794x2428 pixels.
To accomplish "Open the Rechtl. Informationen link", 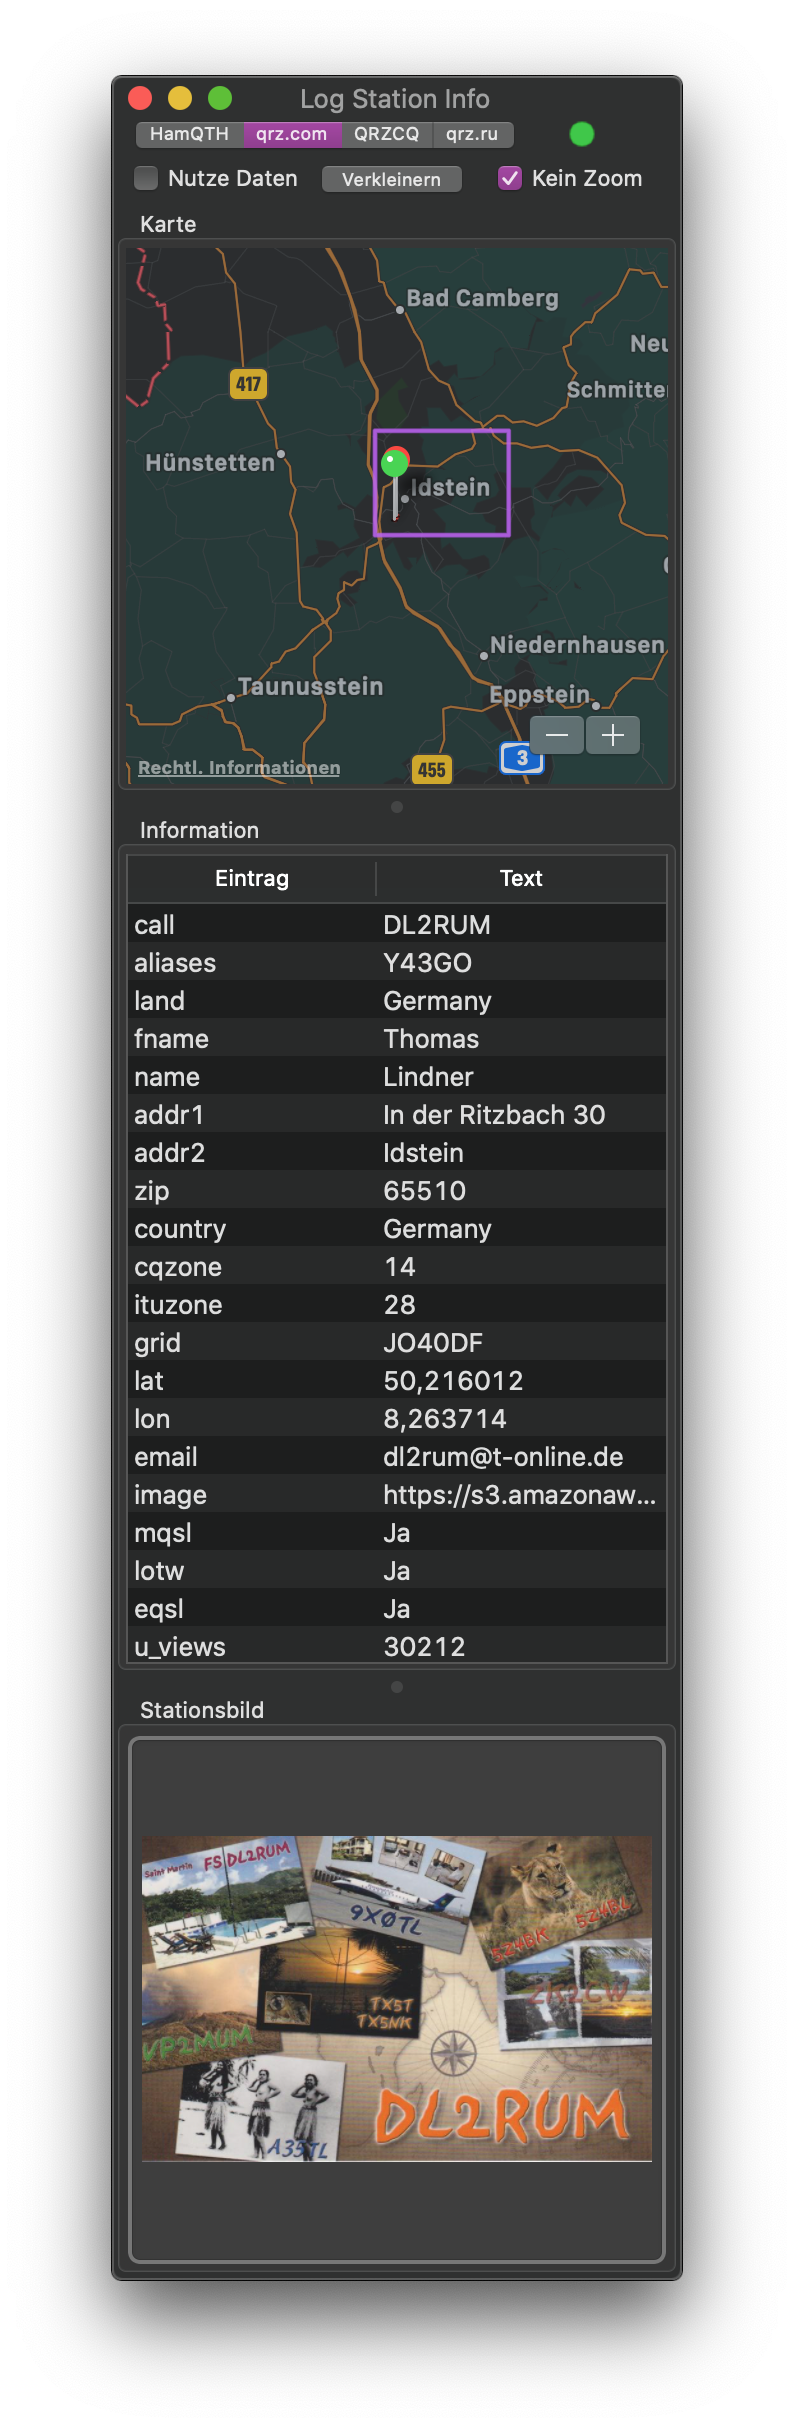I will (x=239, y=767).
